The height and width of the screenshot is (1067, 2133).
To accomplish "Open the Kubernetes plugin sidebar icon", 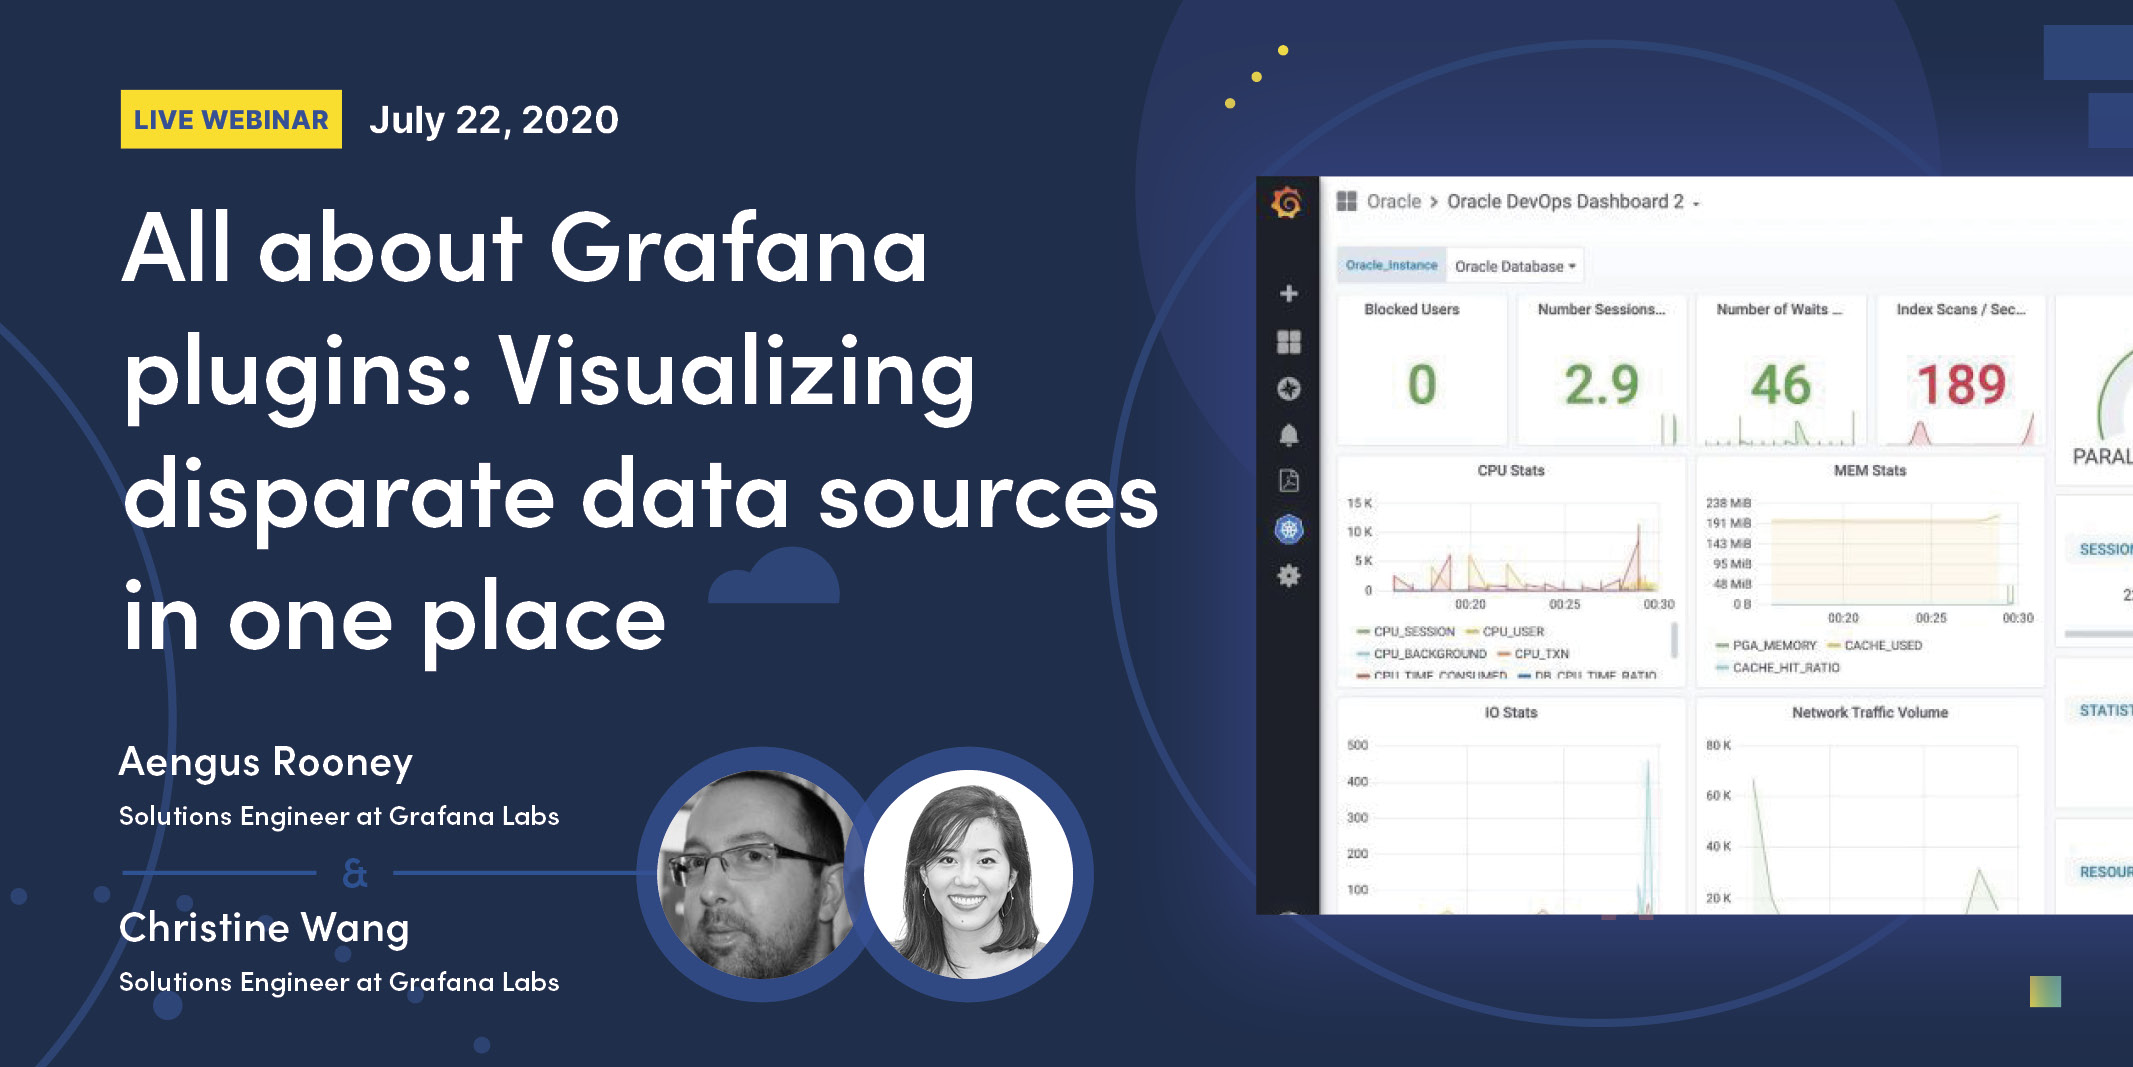I will coord(1289,529).
